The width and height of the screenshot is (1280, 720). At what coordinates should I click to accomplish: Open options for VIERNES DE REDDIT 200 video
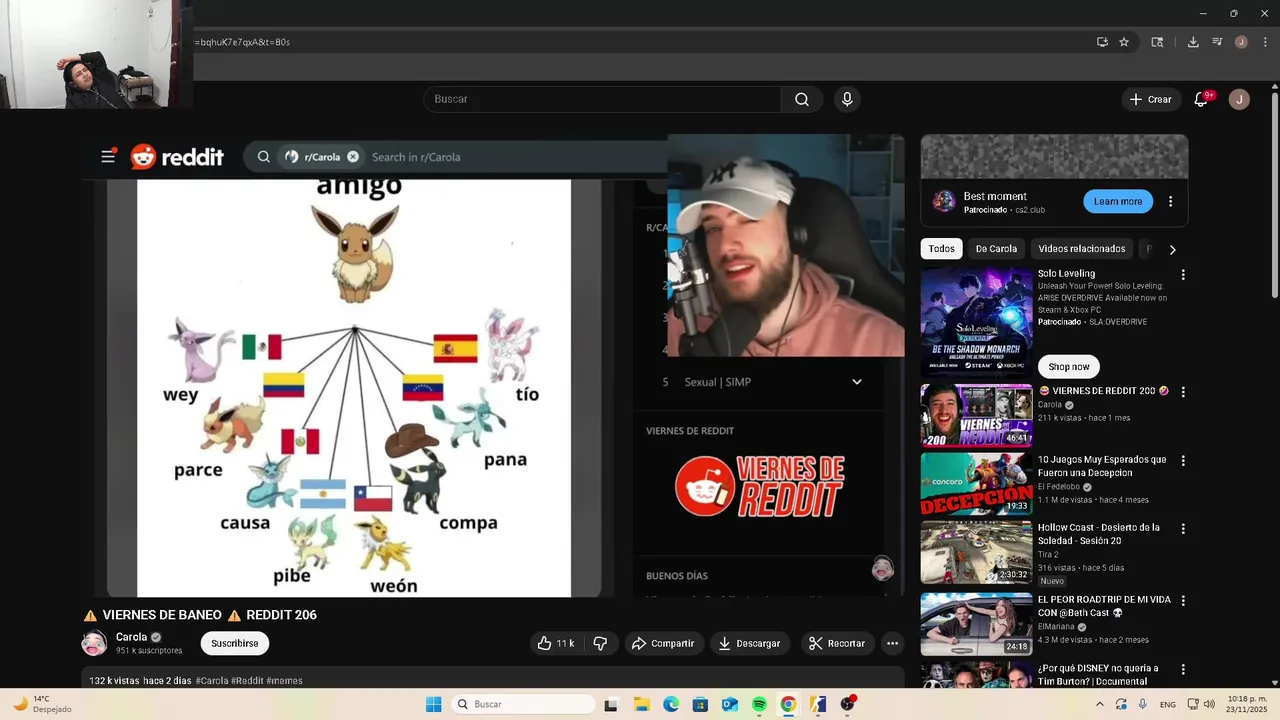click(x=1183, y=392)
